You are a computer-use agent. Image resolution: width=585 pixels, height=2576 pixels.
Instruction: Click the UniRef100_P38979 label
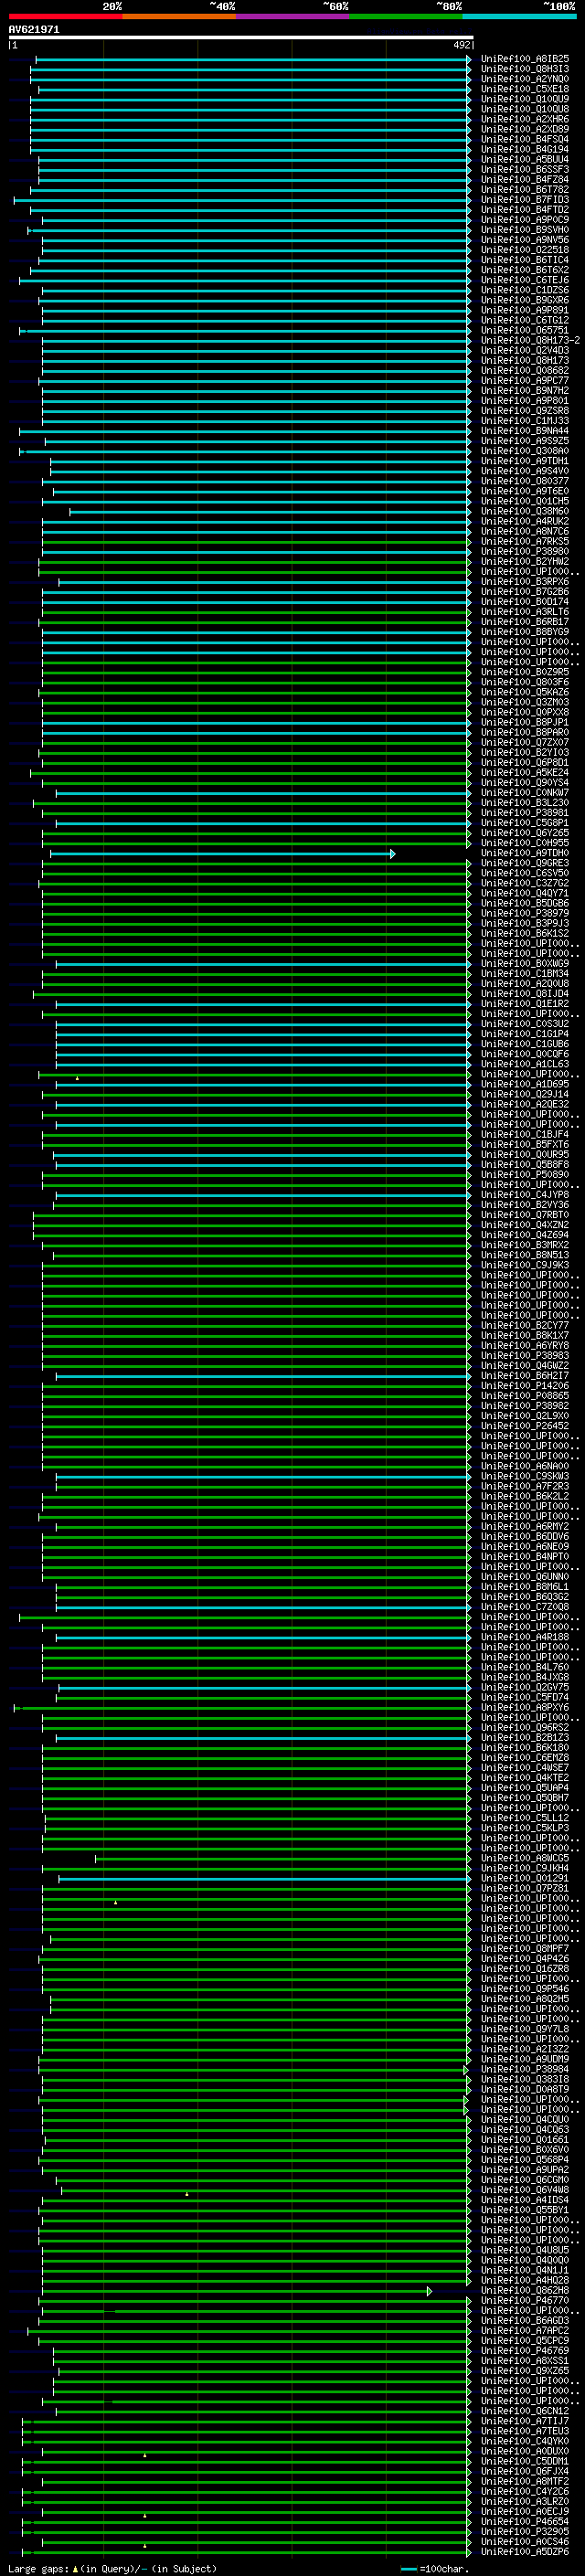524,914
